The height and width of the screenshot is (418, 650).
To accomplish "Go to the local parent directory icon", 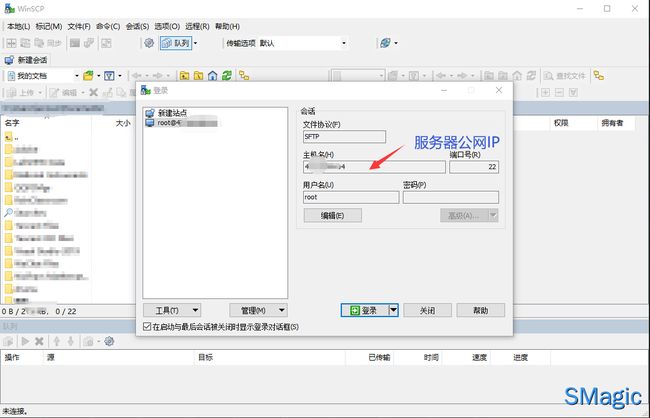I will [184, 75].
